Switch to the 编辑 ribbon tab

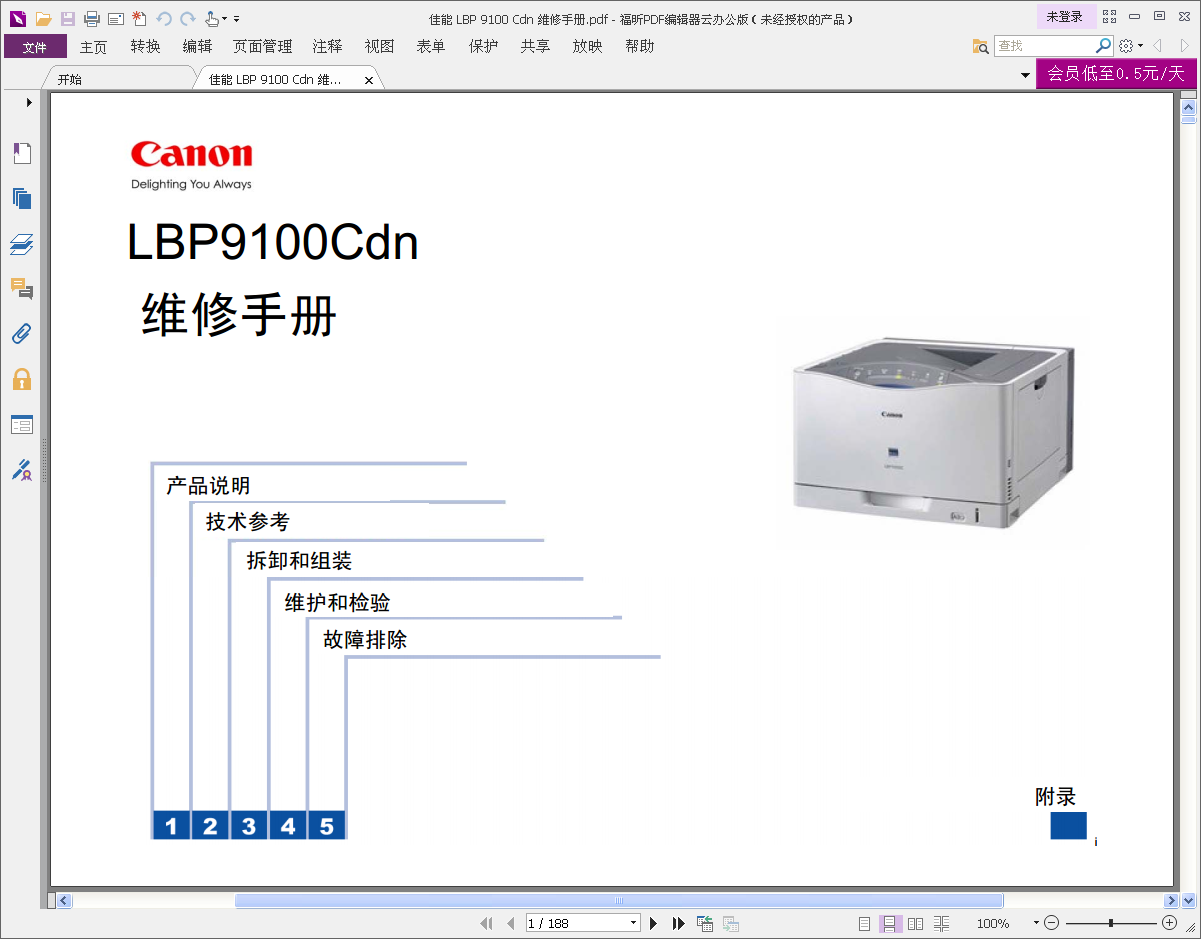(197, 46)
